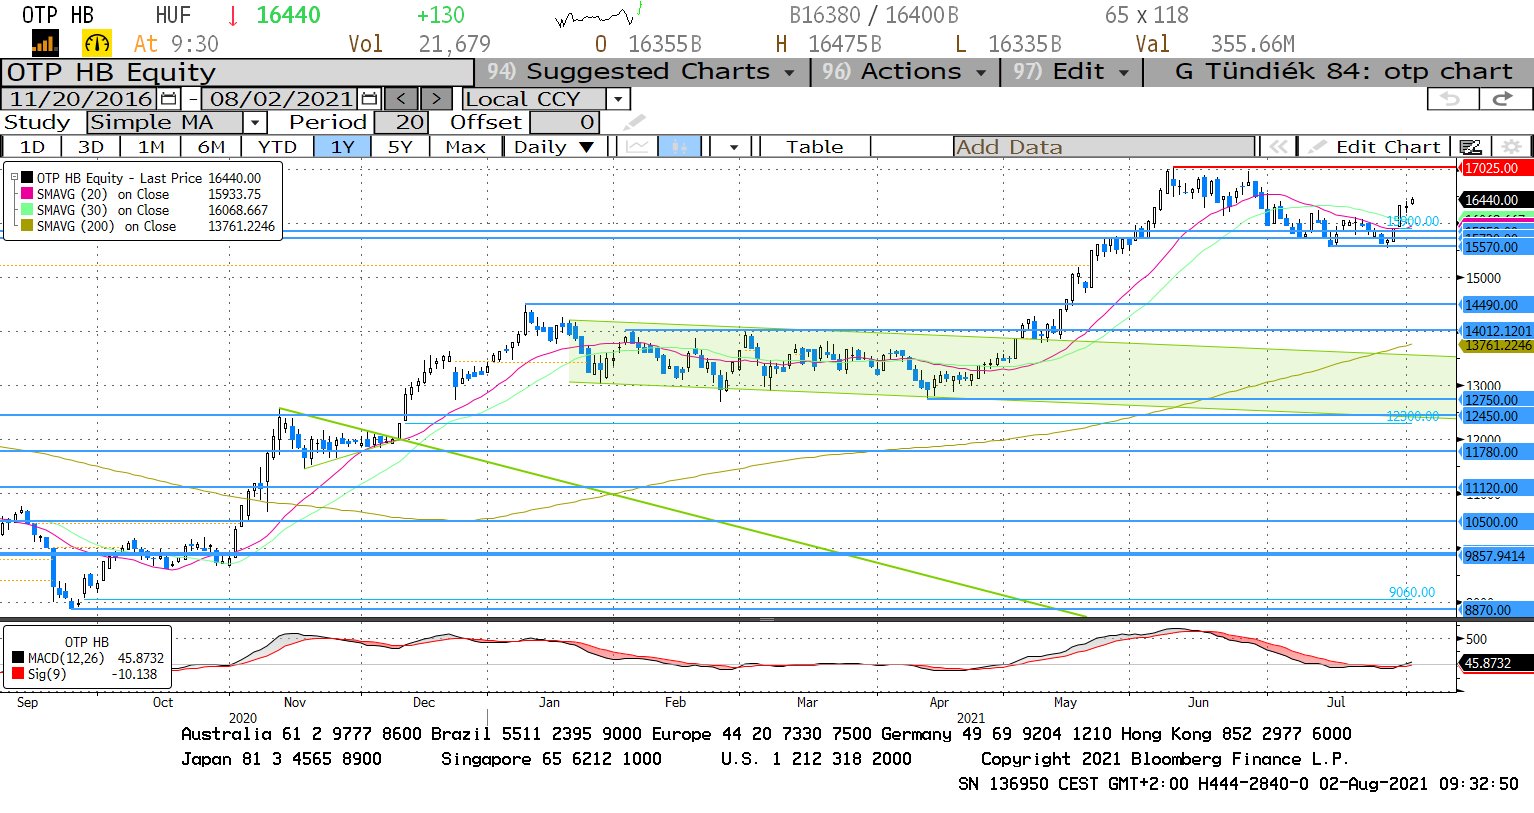Open the end date calendar picker
The image size is (1534, 813).
pyautogui.click(x=369, y=98)
